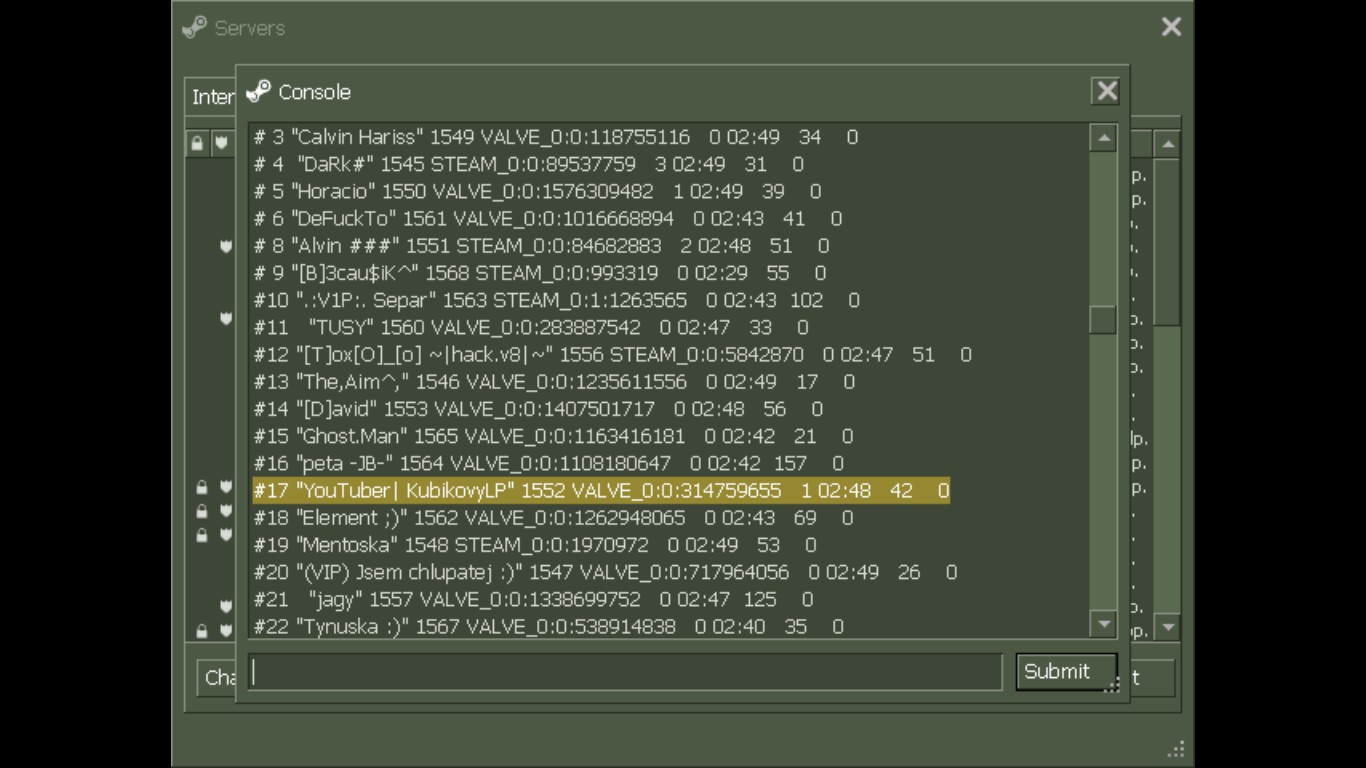
Task: Focus the console command input field
Action: pyautogui.click(x=625, y=672)
